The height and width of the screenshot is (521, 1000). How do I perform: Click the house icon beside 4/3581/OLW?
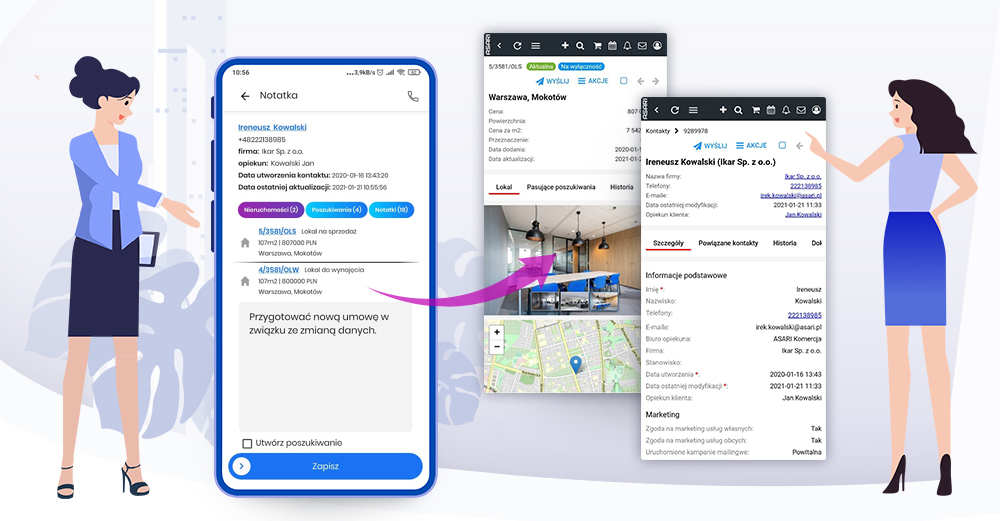[245, 281]
